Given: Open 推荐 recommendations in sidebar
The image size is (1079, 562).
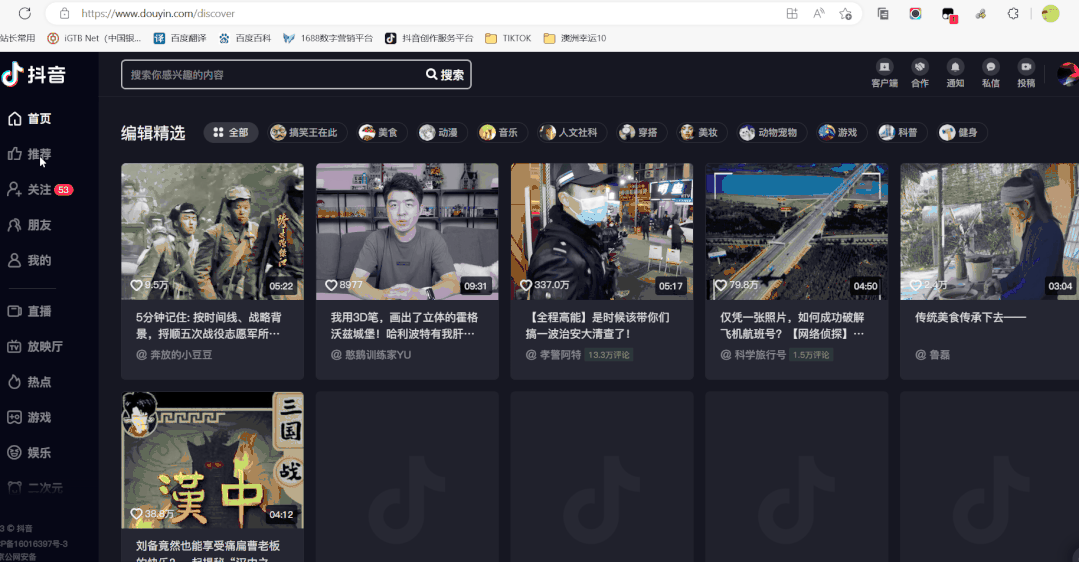Looking at the screenshot, I should click(30, 154).
